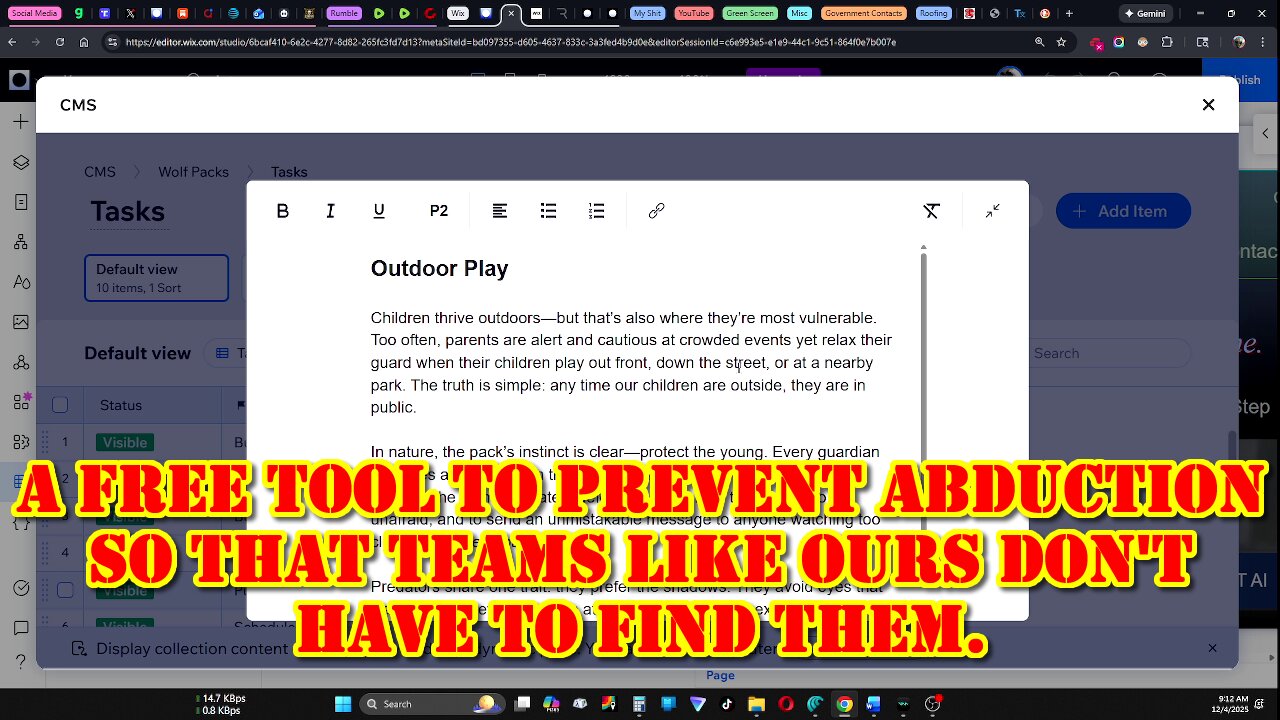Click the Windows taskbar Search box

tap(432, 704)
